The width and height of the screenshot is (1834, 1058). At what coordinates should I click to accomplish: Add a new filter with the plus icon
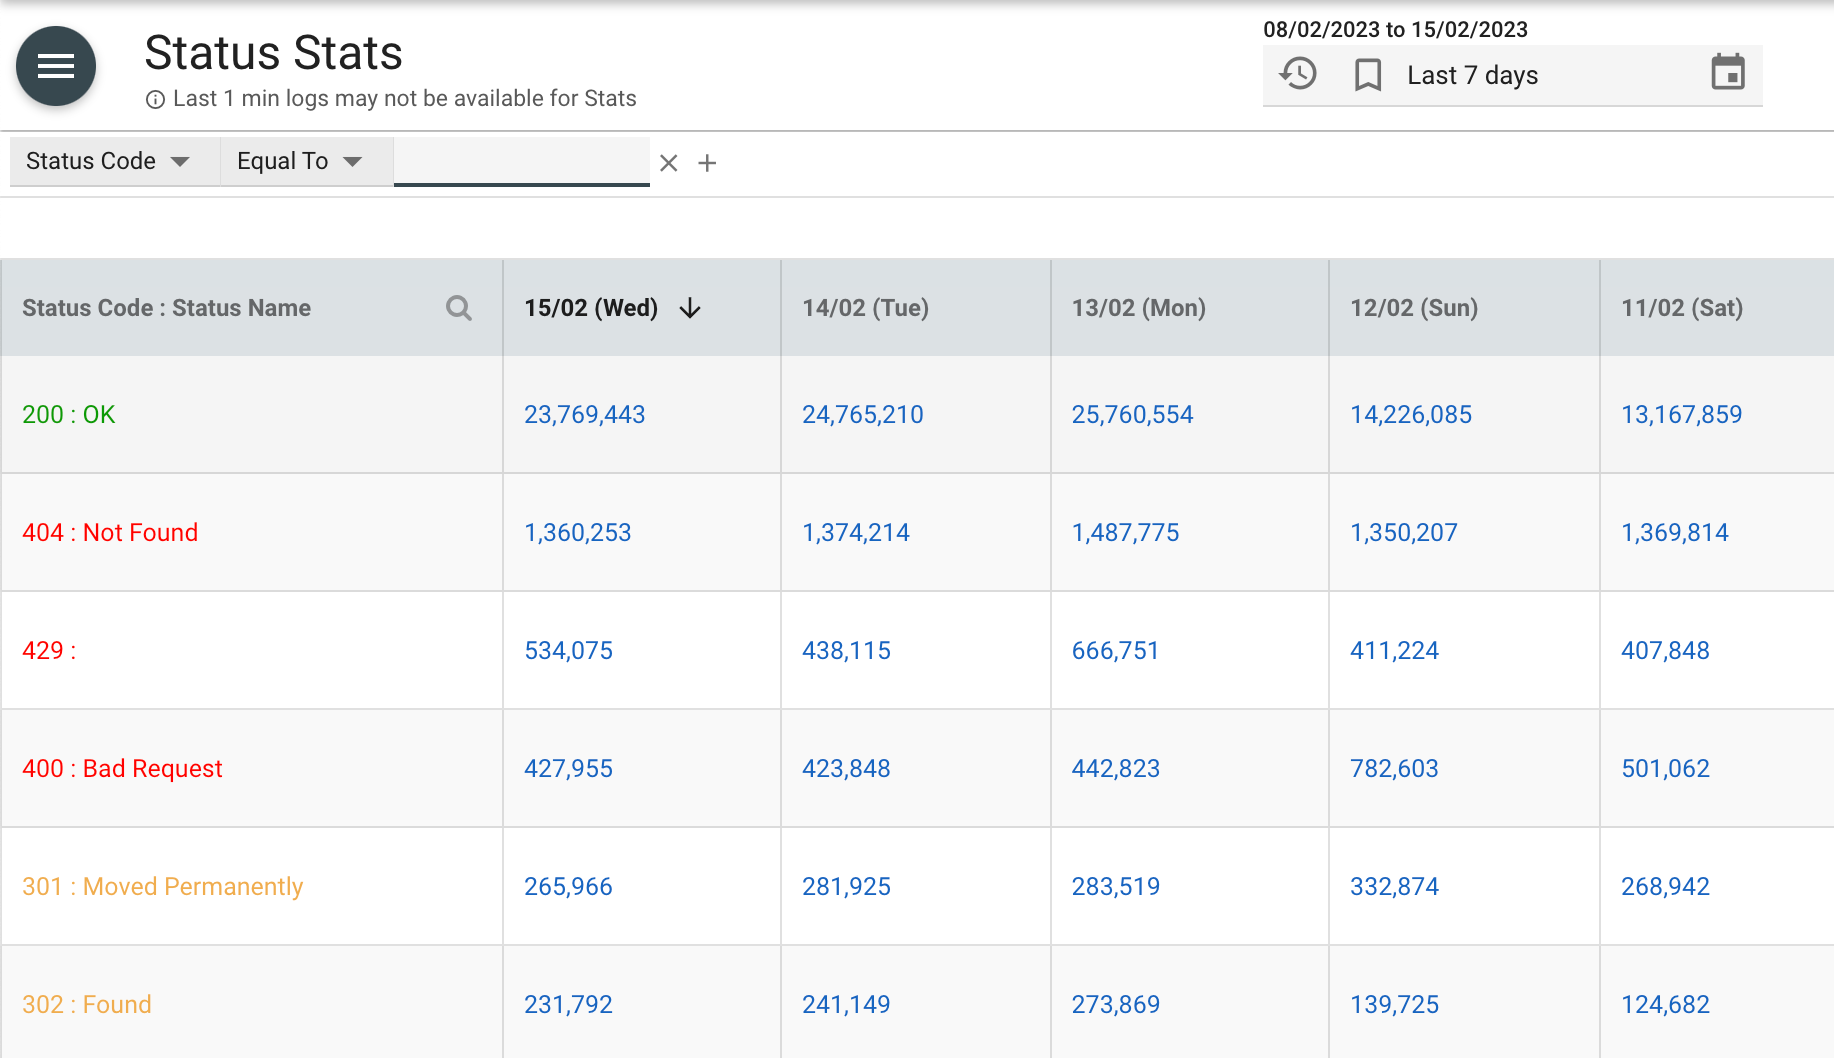tap(708, 162)
